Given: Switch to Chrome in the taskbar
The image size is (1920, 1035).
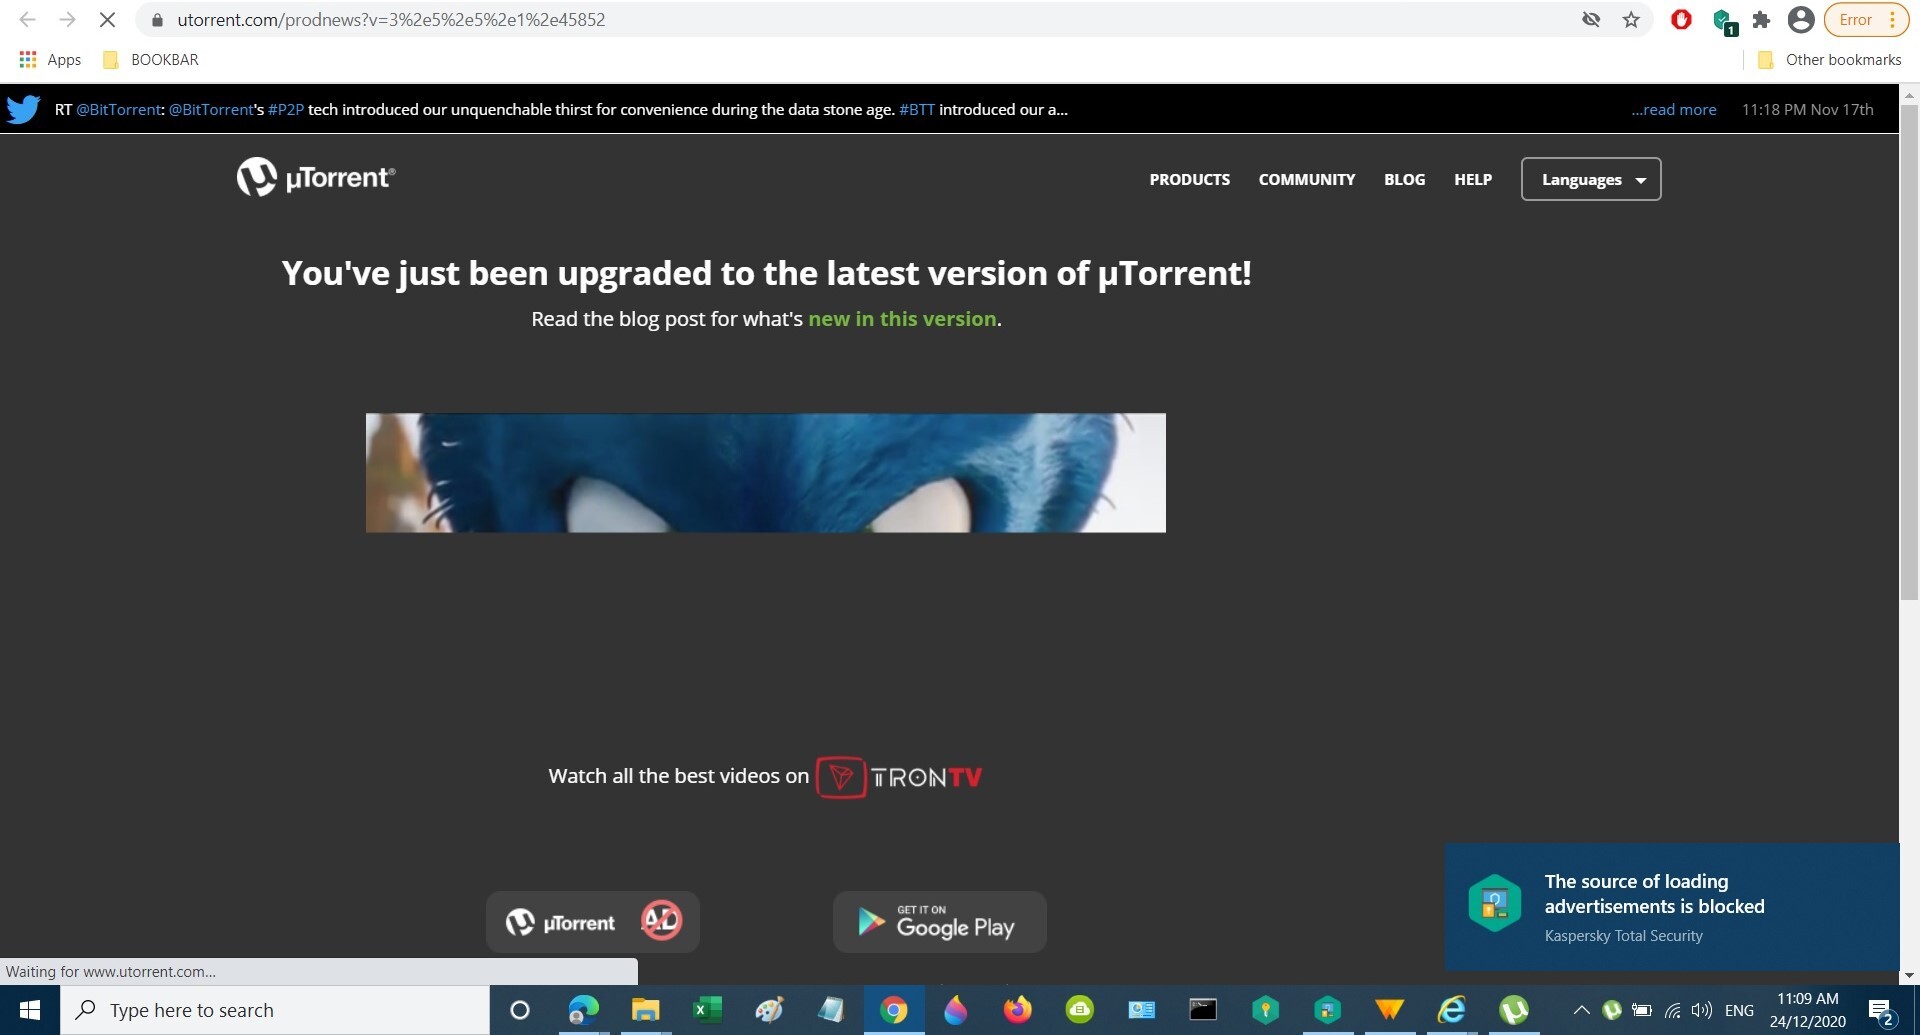Looking at the screenshot, I should click(x=893, y=1010).
